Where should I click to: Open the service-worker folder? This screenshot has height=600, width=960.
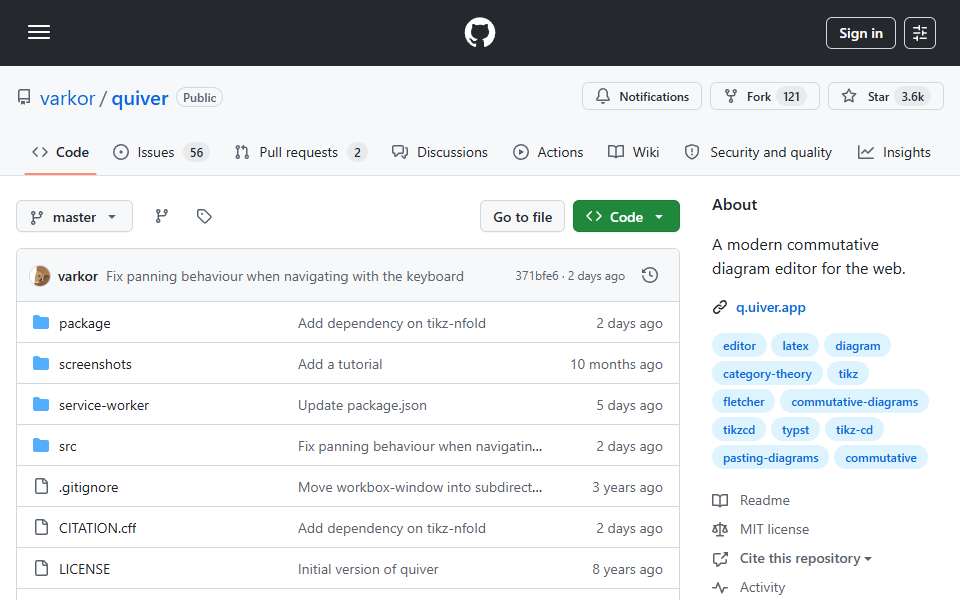pyautogui.click(x=103, y=405)
